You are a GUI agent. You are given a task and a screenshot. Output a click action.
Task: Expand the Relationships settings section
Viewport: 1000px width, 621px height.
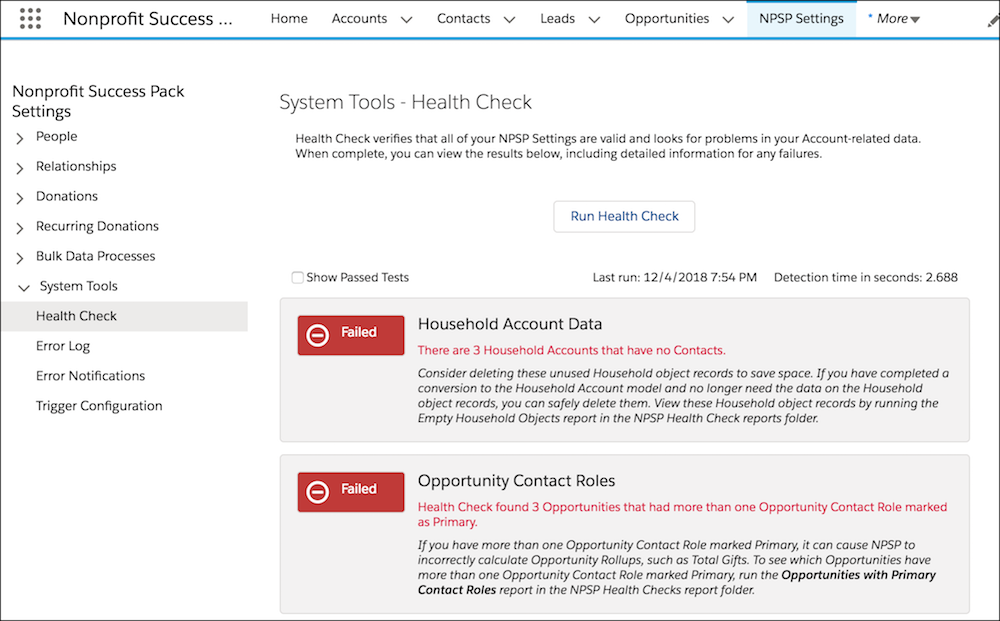pos(20,168)
